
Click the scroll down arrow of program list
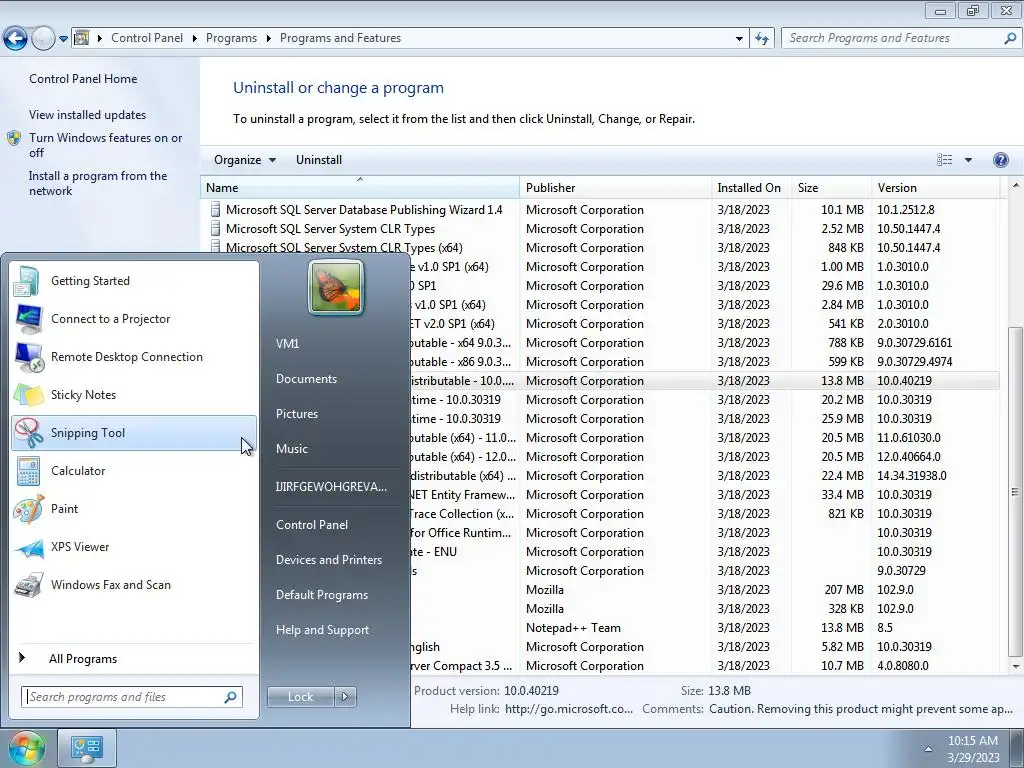tap(1016, 666)
